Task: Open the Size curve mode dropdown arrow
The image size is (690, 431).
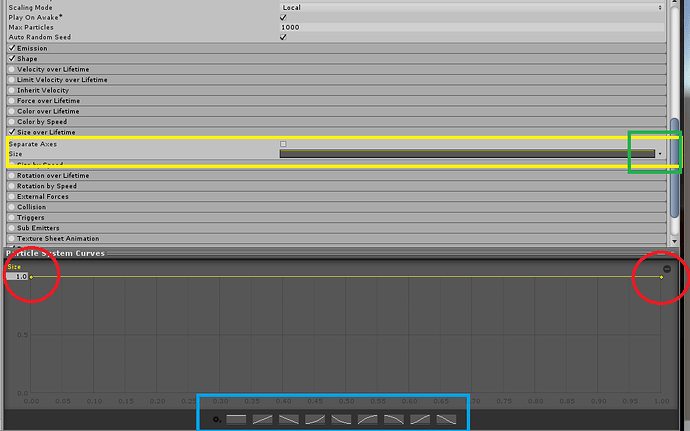Action: (x=660, y=154)
